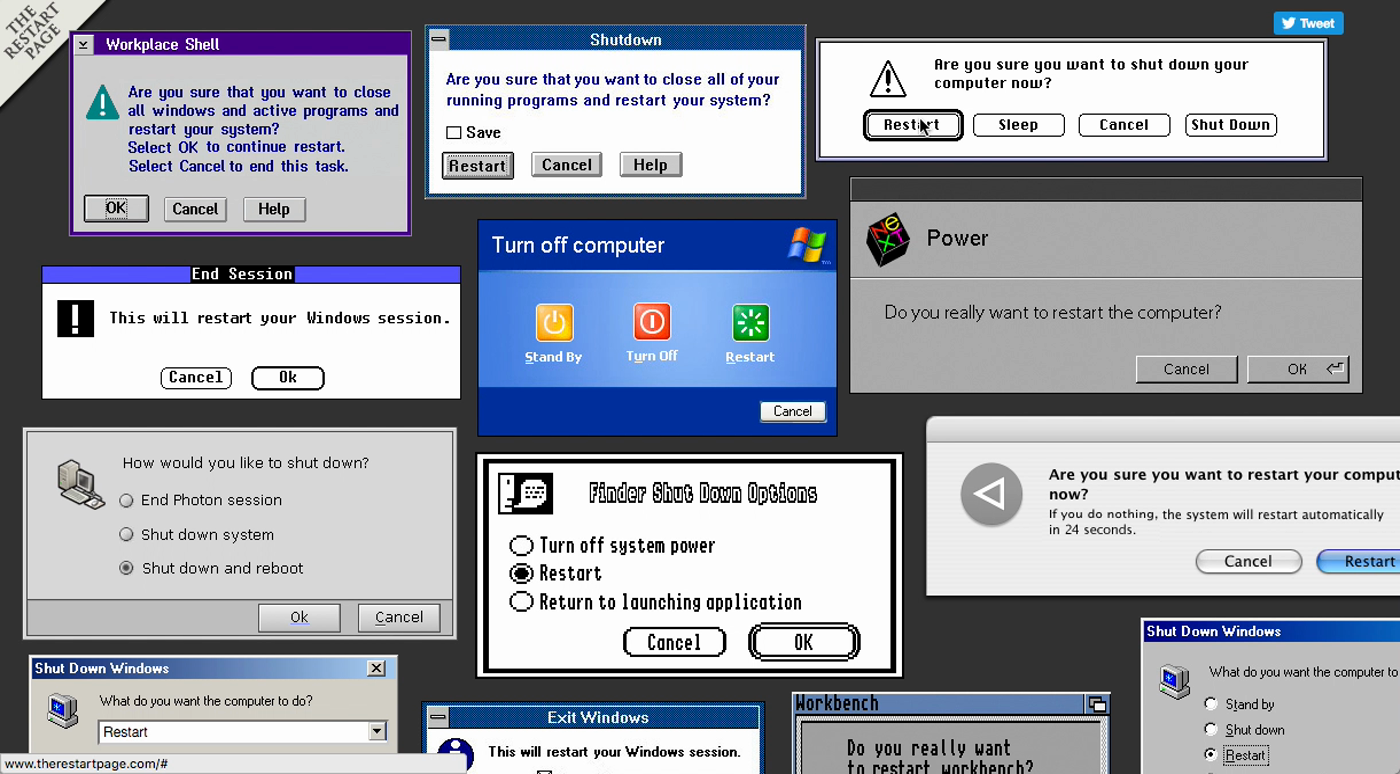Click Cancel in Turn off computer dialog
The width and height of the screenshot is (1400, 774).
click(793, 411)
